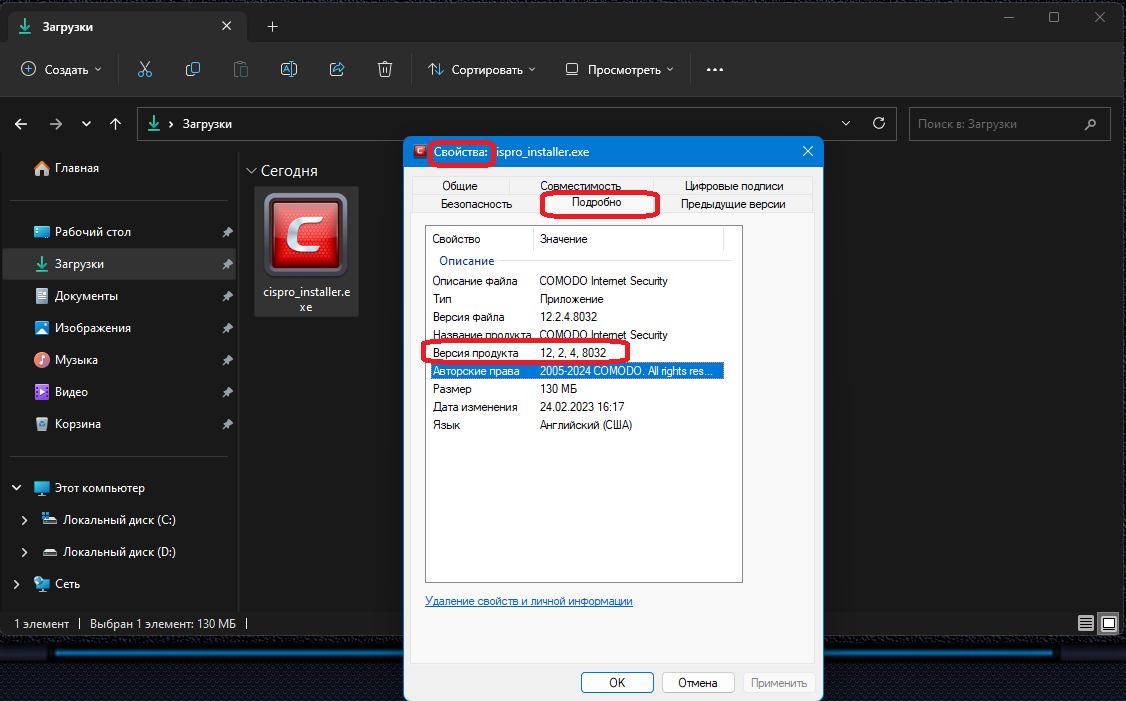This screenshot has height=701, width=1126.
Task: Open the Безопасность tab
Action: [476, 204]
